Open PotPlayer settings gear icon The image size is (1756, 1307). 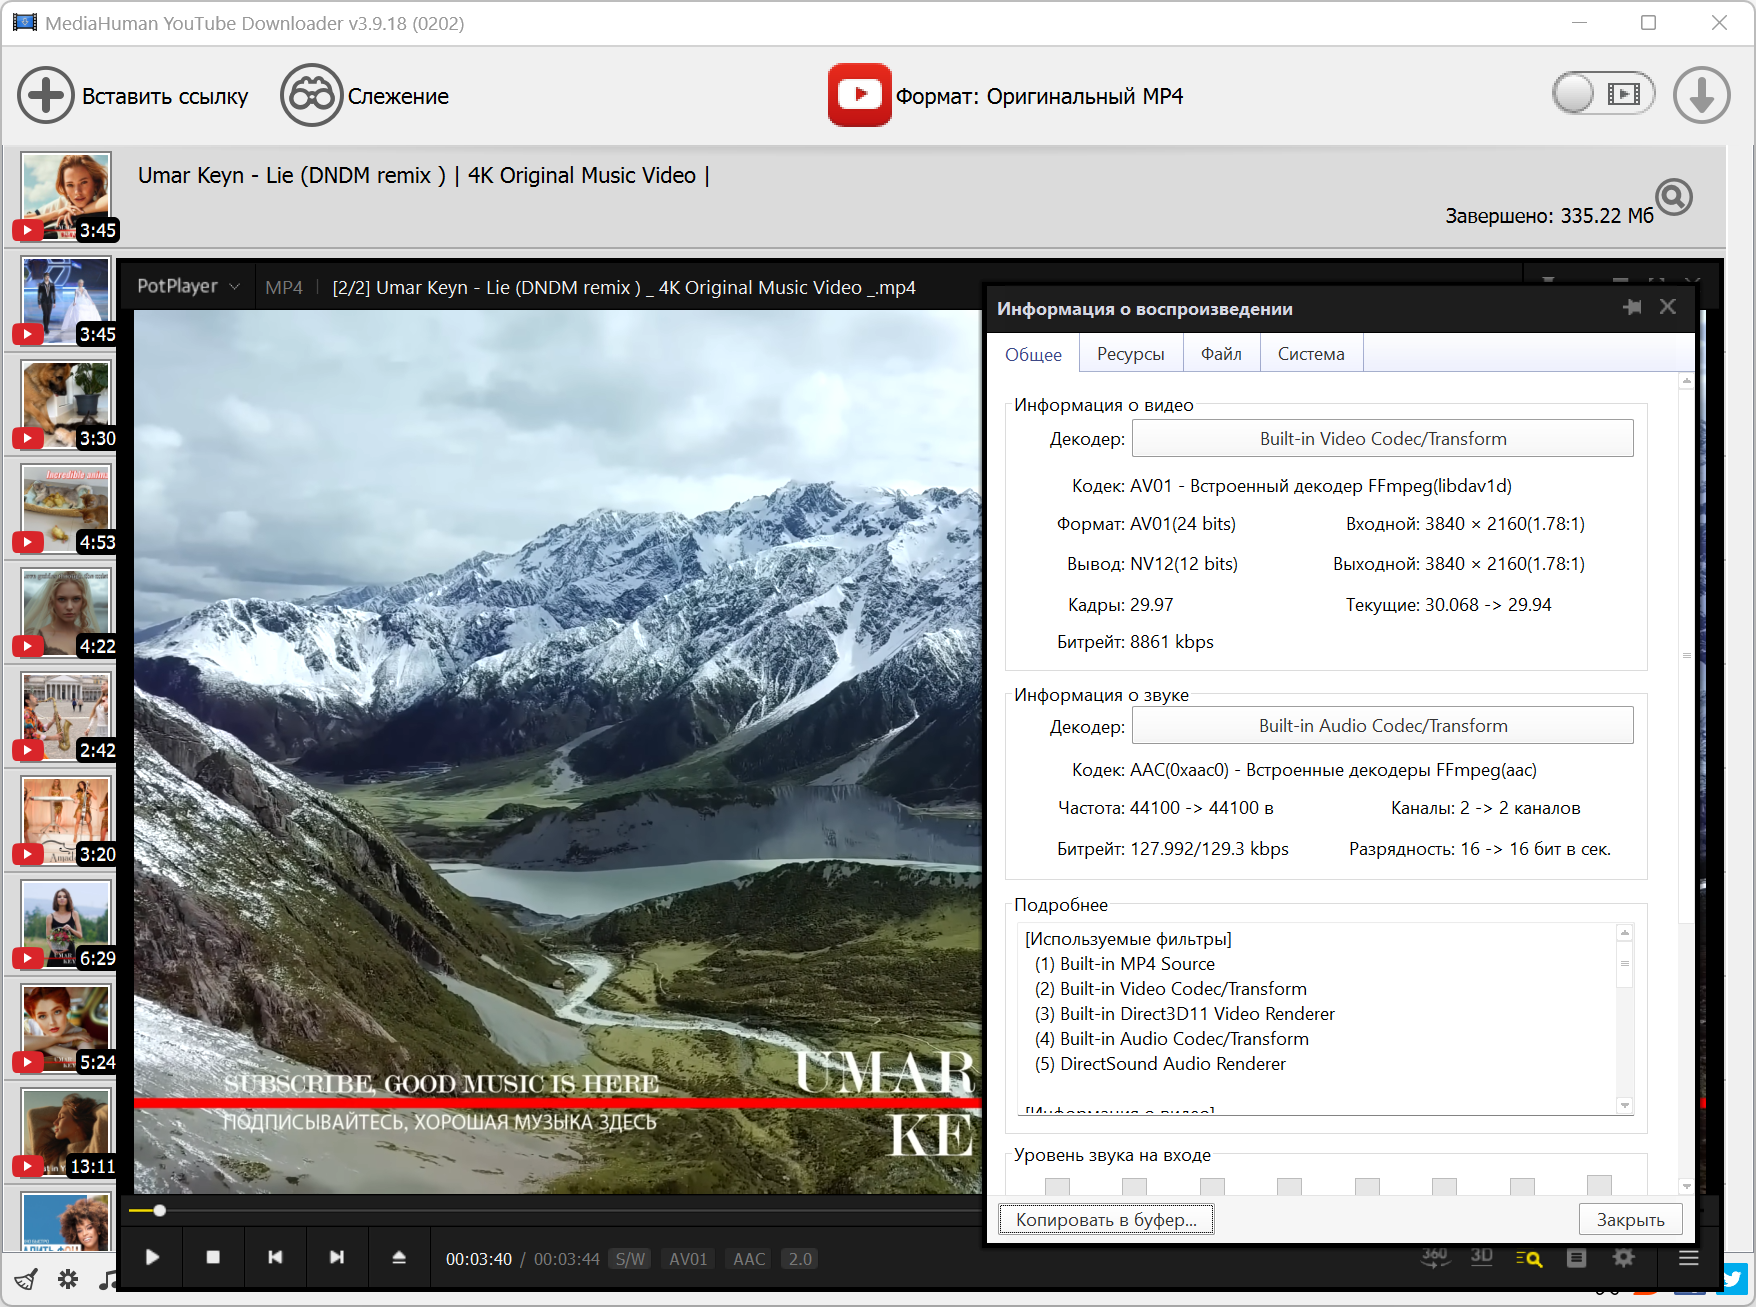pos(1623,1258)
